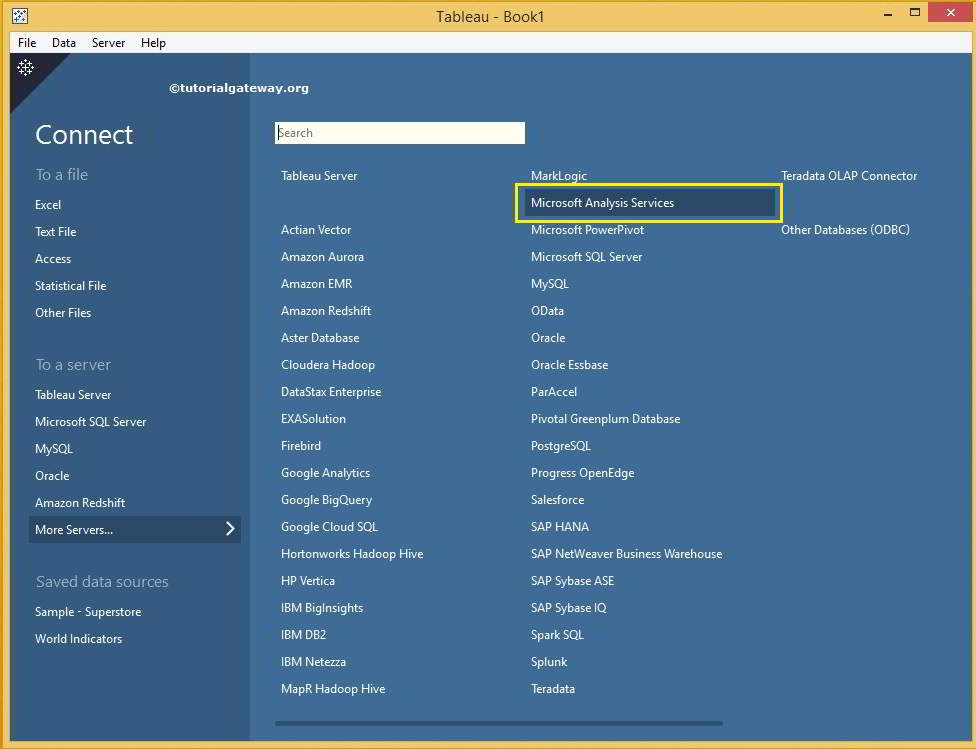Open the Data menu
The image size is (976, 749).
click(x=63, y=42)
